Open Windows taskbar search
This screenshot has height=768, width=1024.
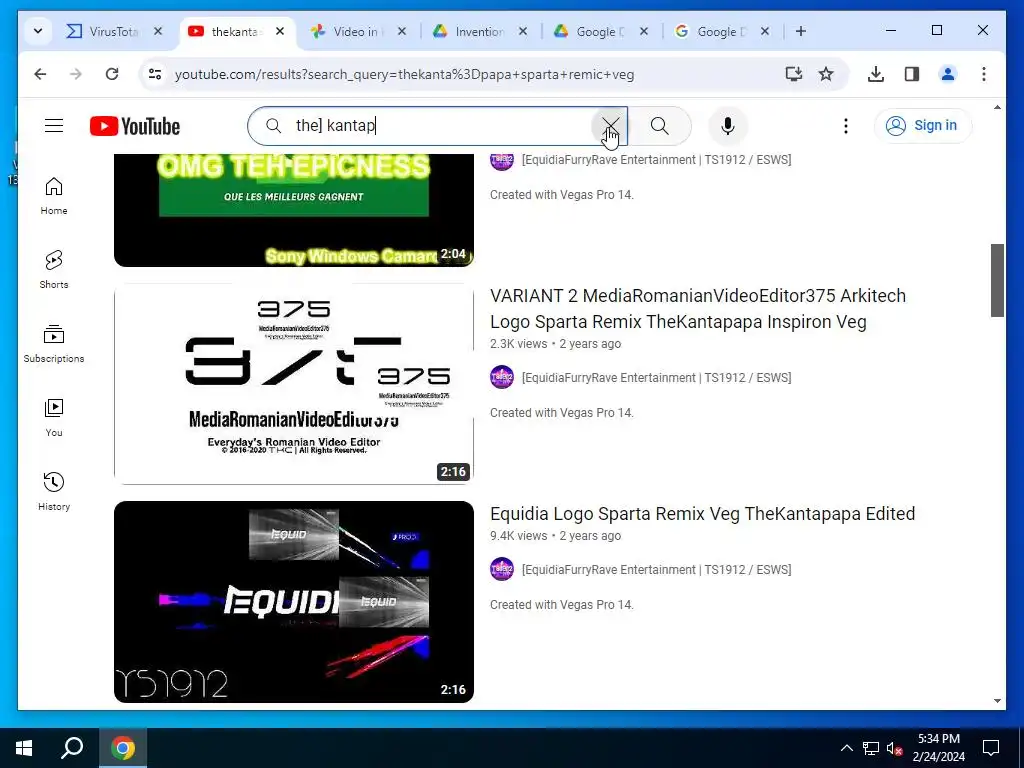point(72,748)
